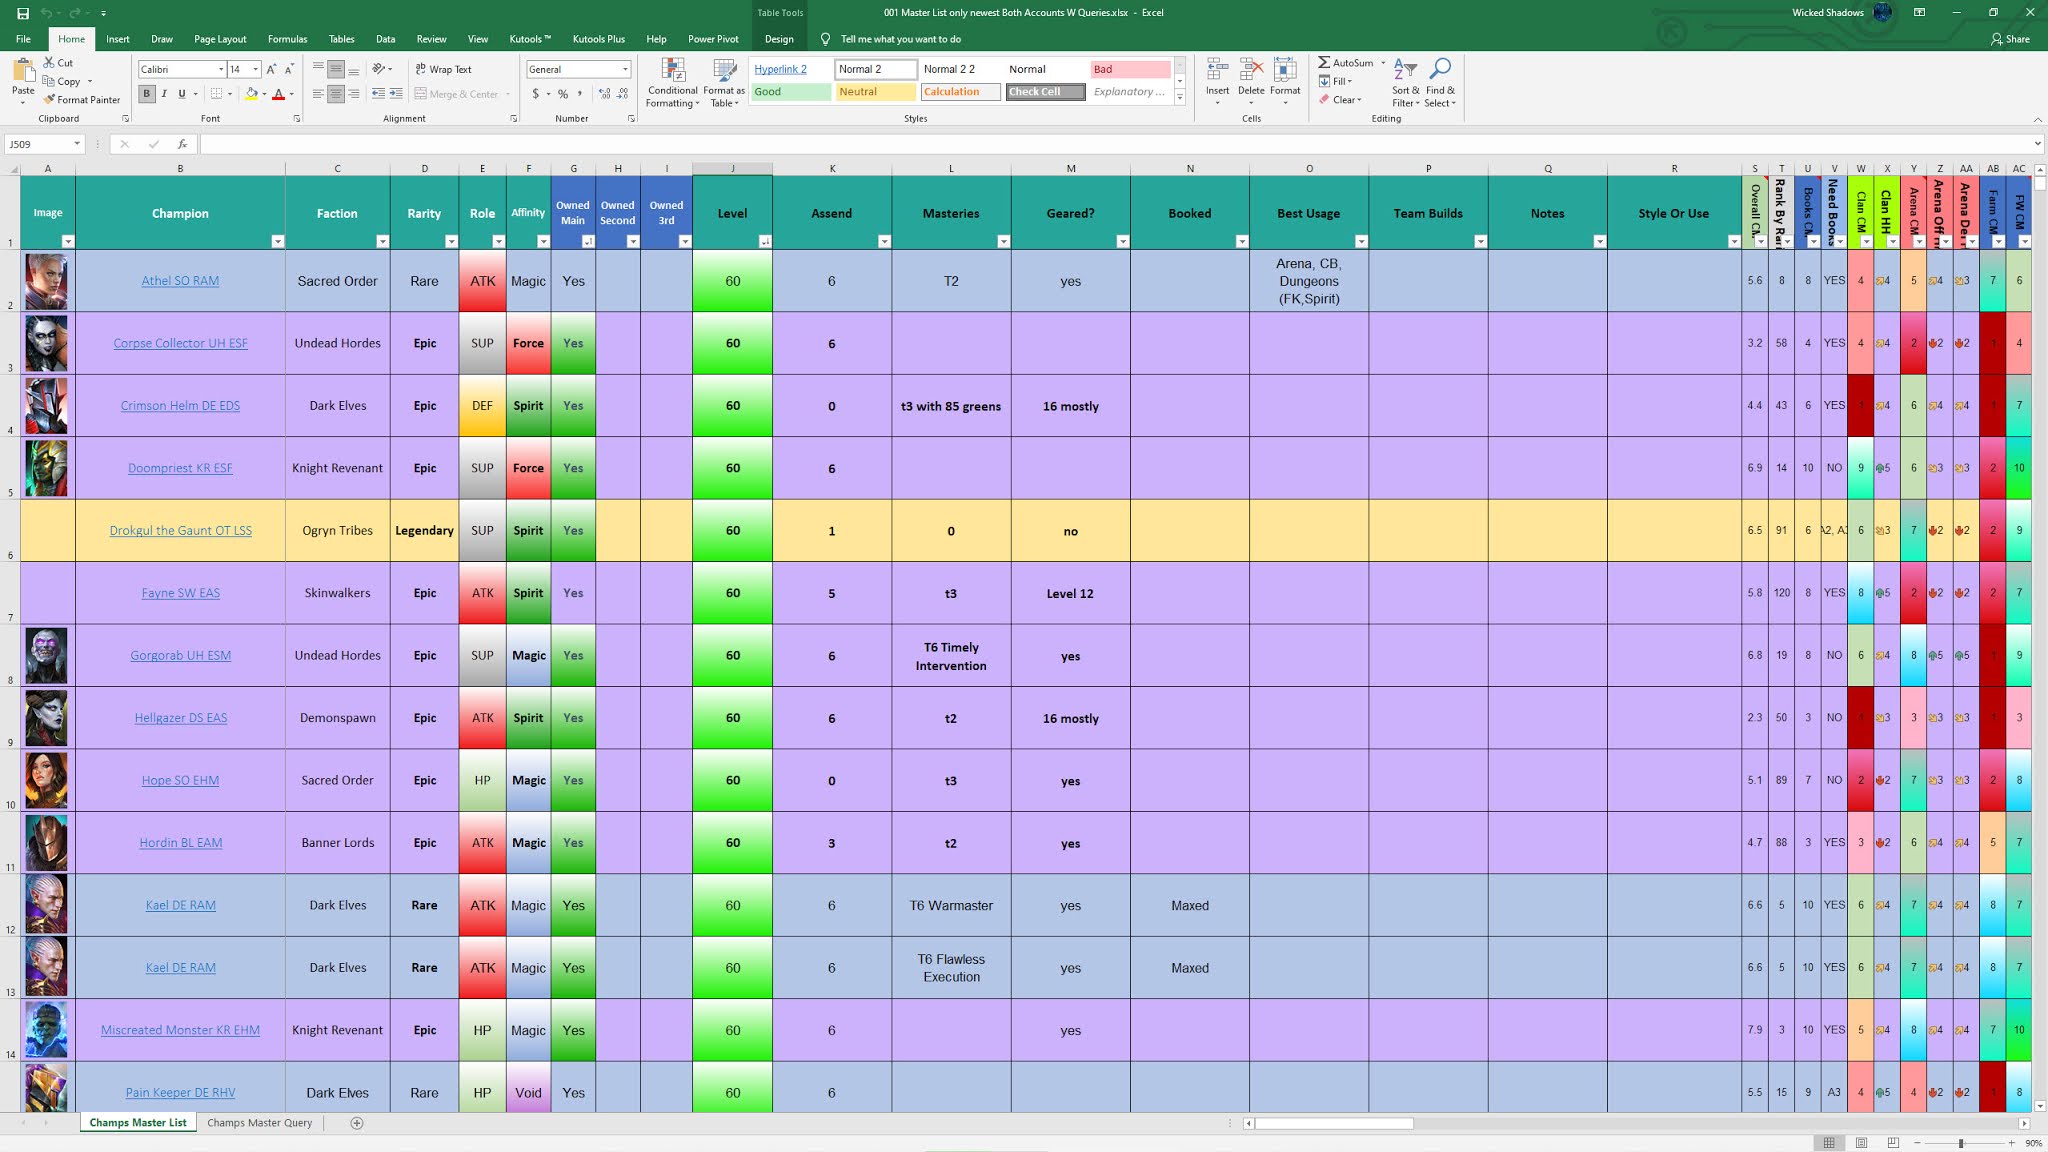Viewport: 2048px width, 1152px height.
Task: Toggle Align Right horizontal alignment
Action: pos(354,94)
